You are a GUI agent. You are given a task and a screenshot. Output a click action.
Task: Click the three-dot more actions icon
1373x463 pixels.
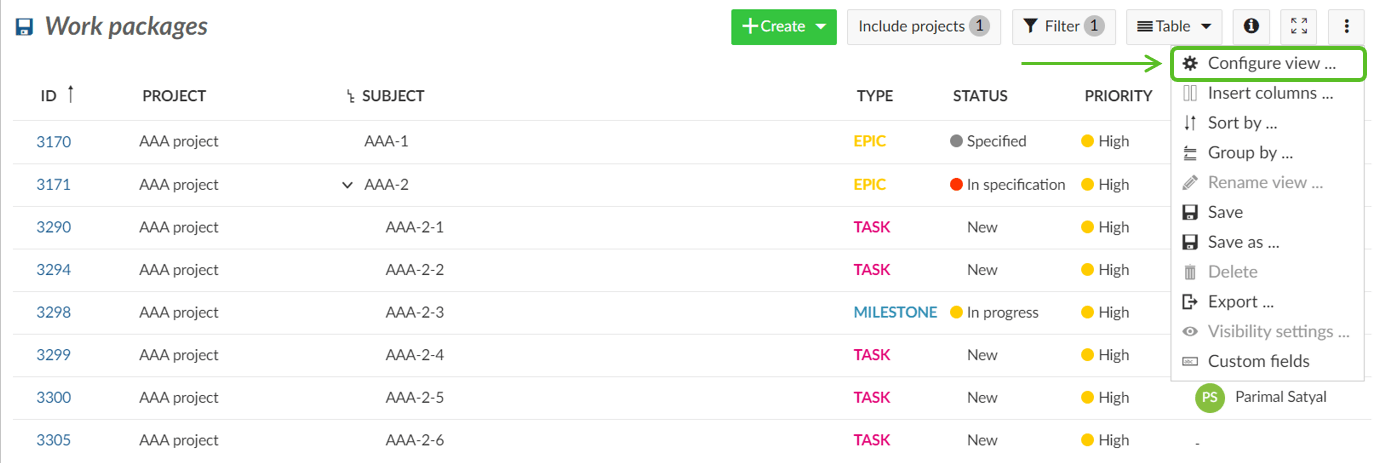[x=1347, y=27]
